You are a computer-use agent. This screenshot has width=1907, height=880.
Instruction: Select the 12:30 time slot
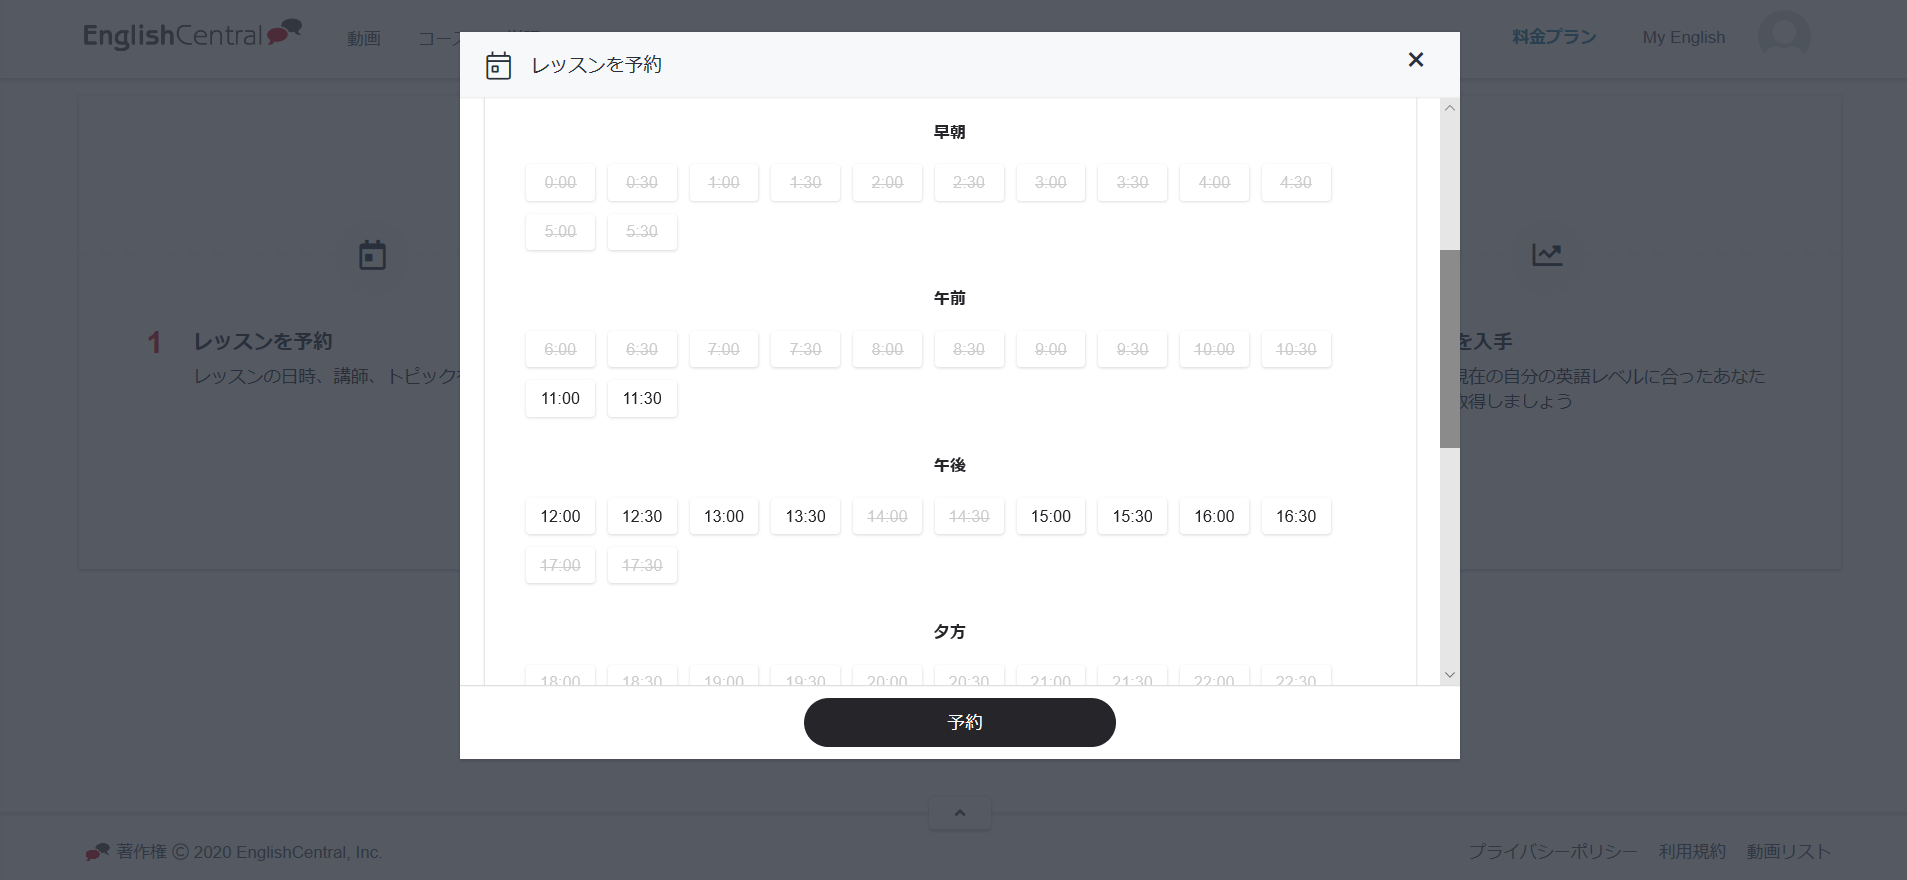click(642, 516)
